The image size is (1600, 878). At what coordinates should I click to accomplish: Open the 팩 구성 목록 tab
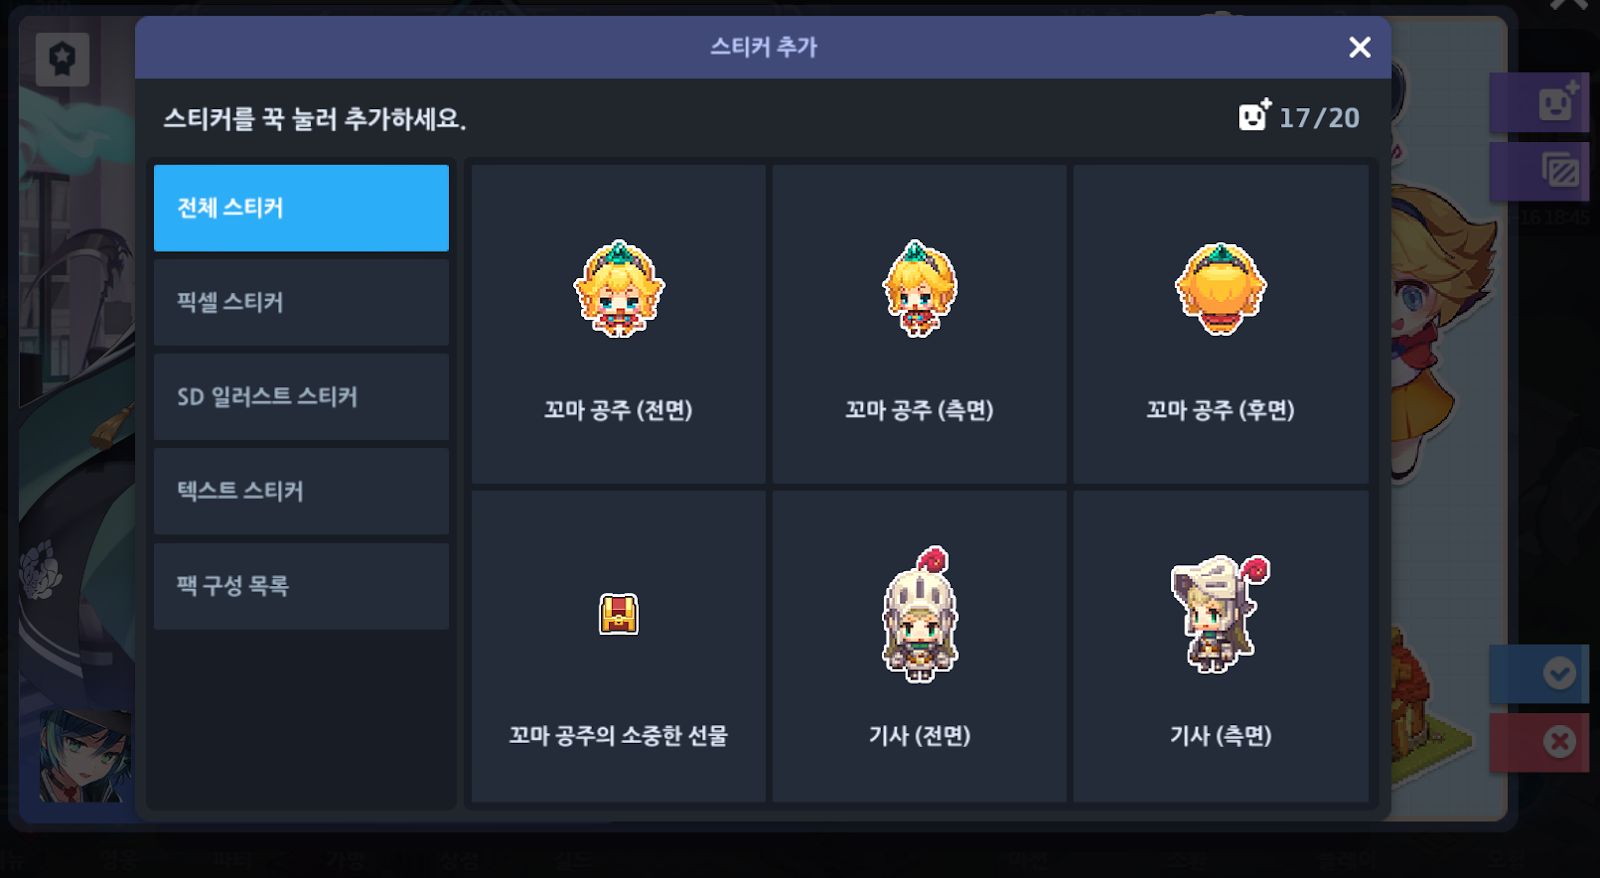point(301,586)
